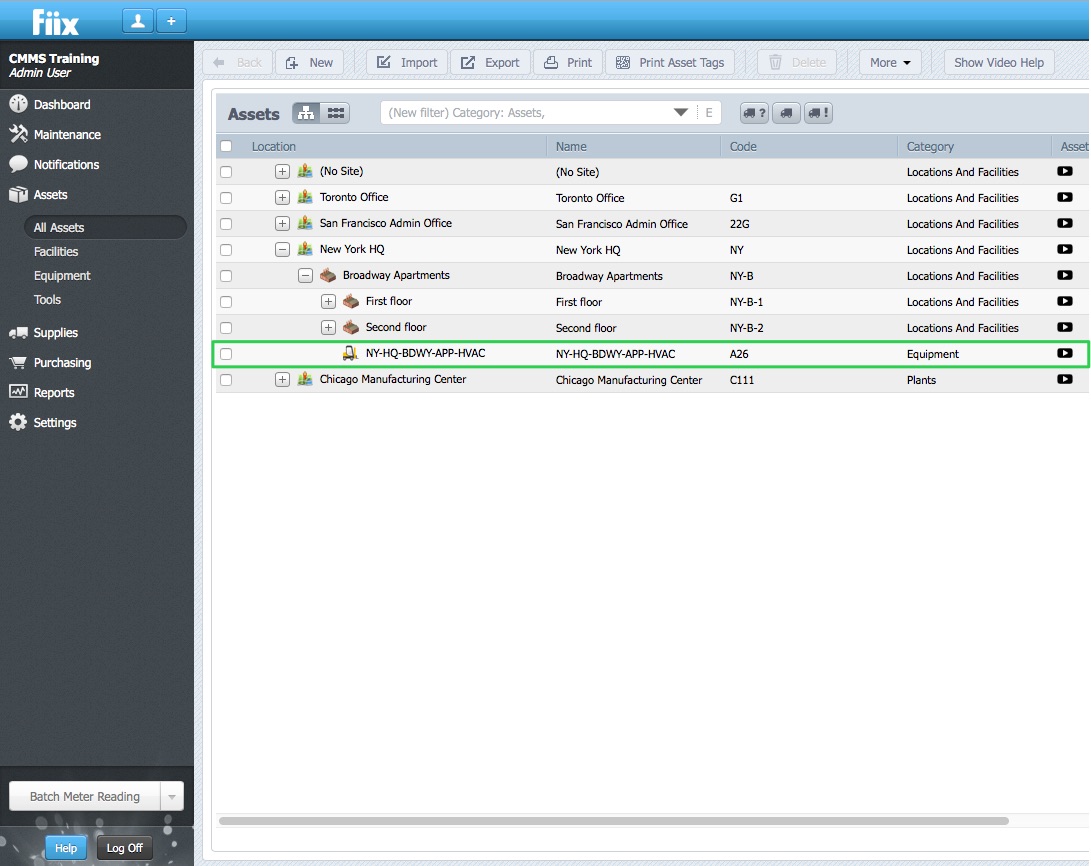Open the asset filter dropdown arrow
The width and height of the screenshot is (1091, 866).
click(680, 113)
